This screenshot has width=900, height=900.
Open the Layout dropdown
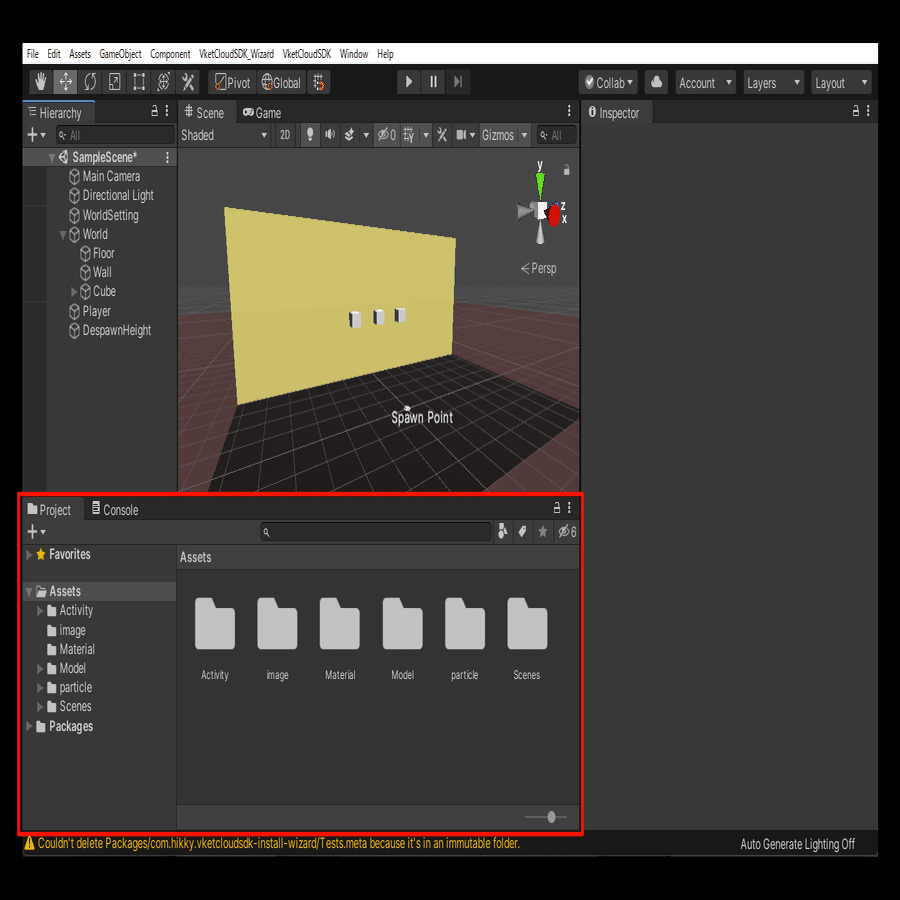pyautogui.click(x=840, y=81)
